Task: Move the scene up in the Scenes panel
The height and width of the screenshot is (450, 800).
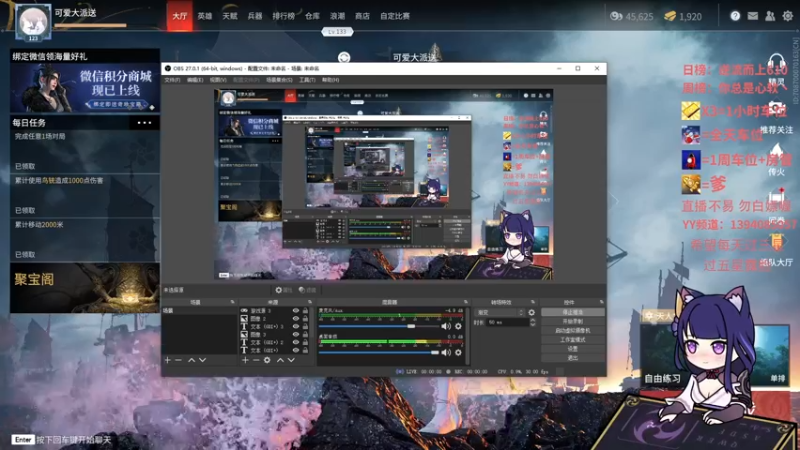Action: (191, 360)
